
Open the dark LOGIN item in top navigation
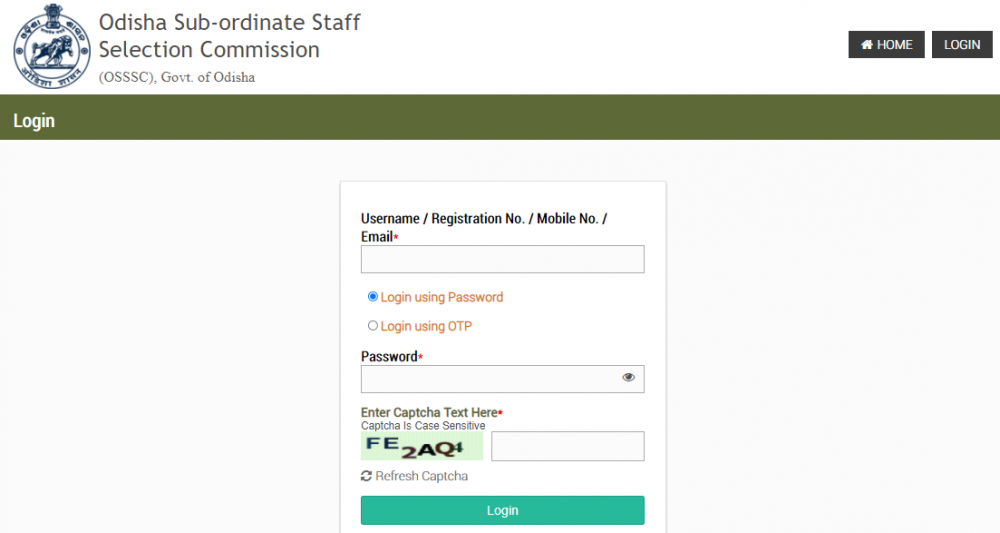962,45
